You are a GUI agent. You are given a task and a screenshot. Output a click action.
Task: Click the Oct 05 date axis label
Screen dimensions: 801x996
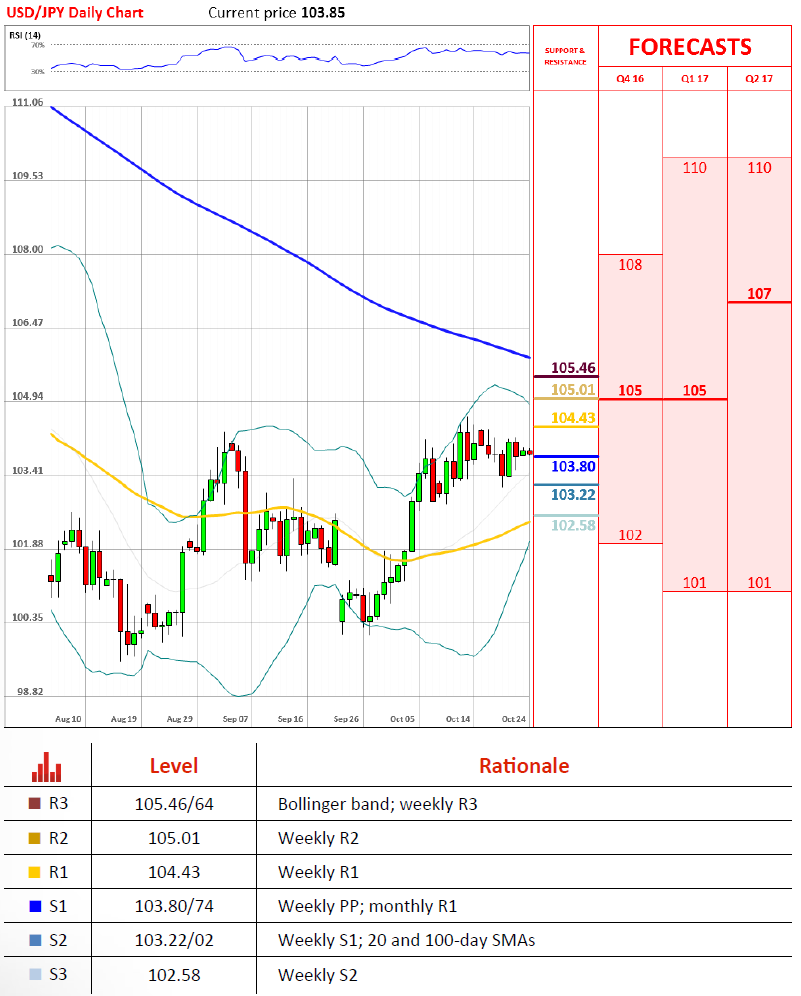(402, 719)
